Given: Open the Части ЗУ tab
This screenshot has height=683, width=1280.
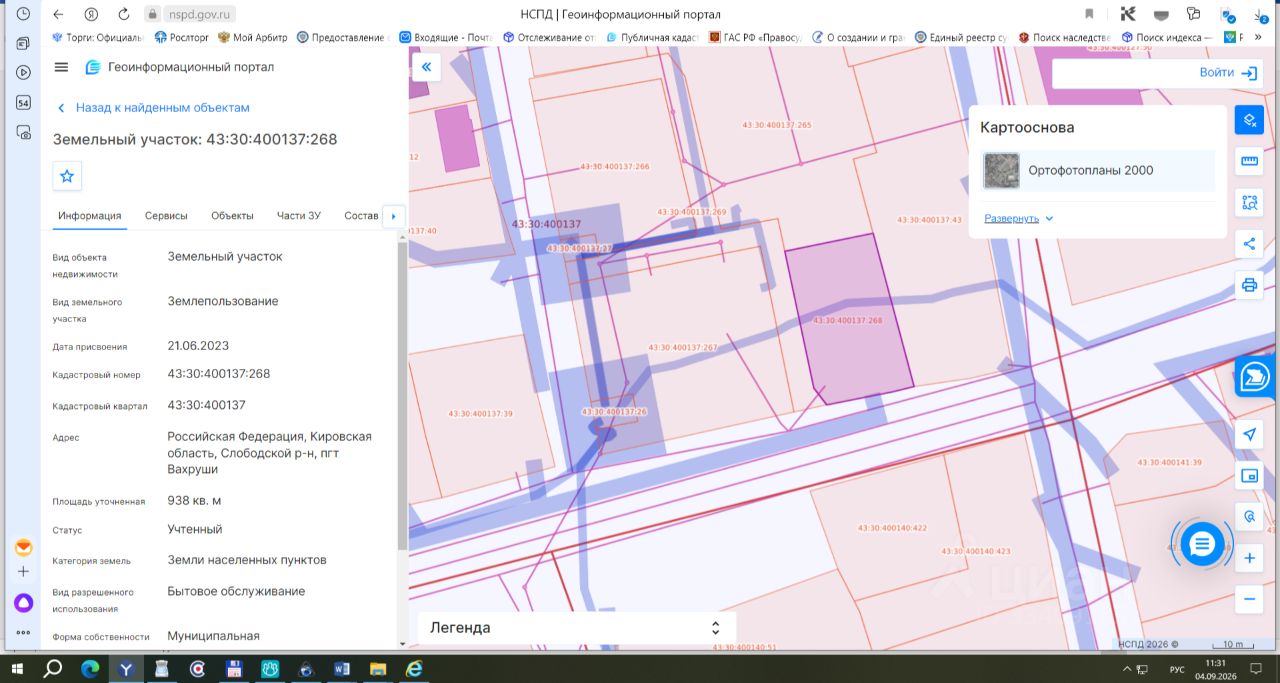Looking at the screenshot, I should coord(299,216).
